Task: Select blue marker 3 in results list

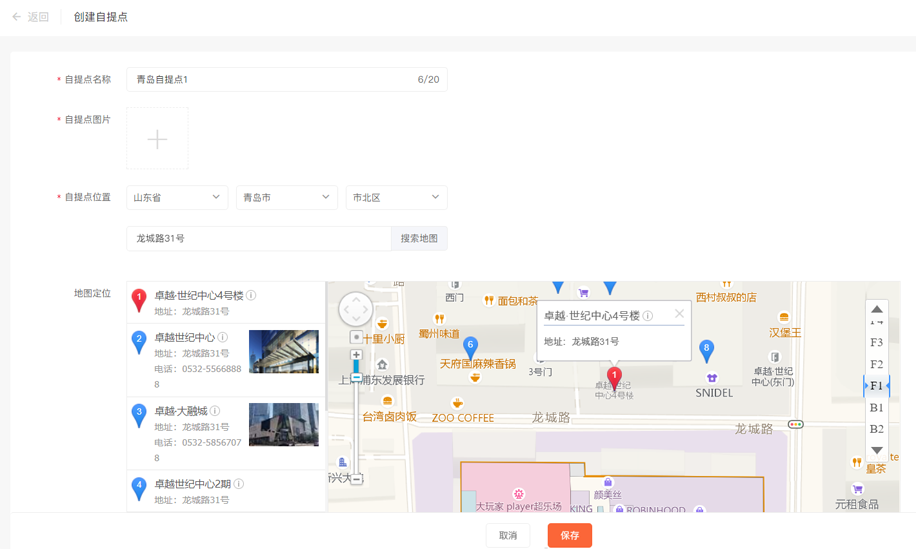Action: pos(139,416)
